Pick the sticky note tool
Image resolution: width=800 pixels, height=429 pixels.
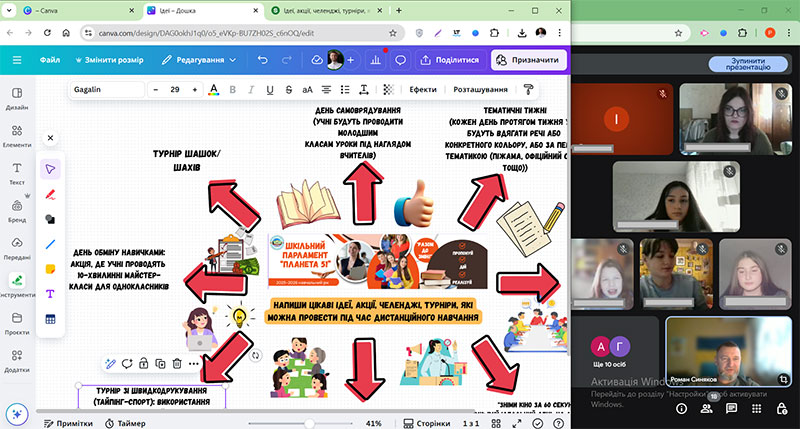50,269
